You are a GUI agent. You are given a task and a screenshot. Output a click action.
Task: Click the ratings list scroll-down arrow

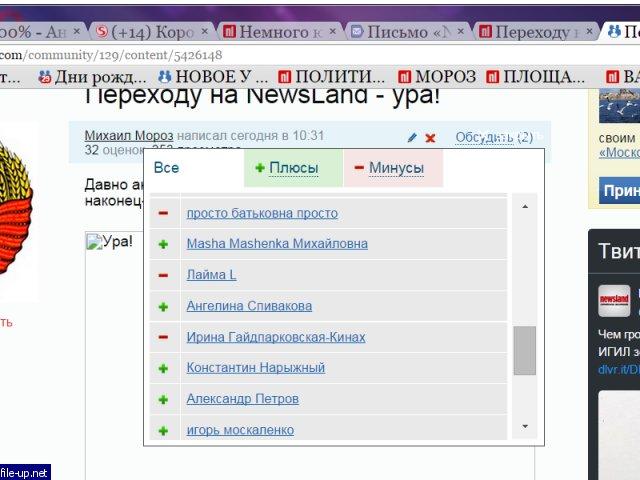point(525,427)
